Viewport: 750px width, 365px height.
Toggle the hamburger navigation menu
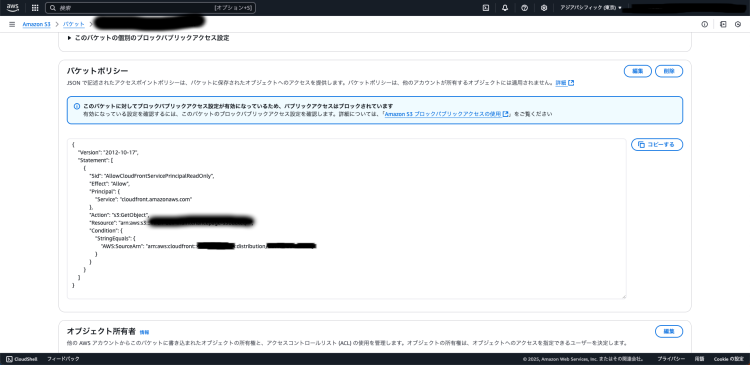pyautogui.click(x=12, y=24)
